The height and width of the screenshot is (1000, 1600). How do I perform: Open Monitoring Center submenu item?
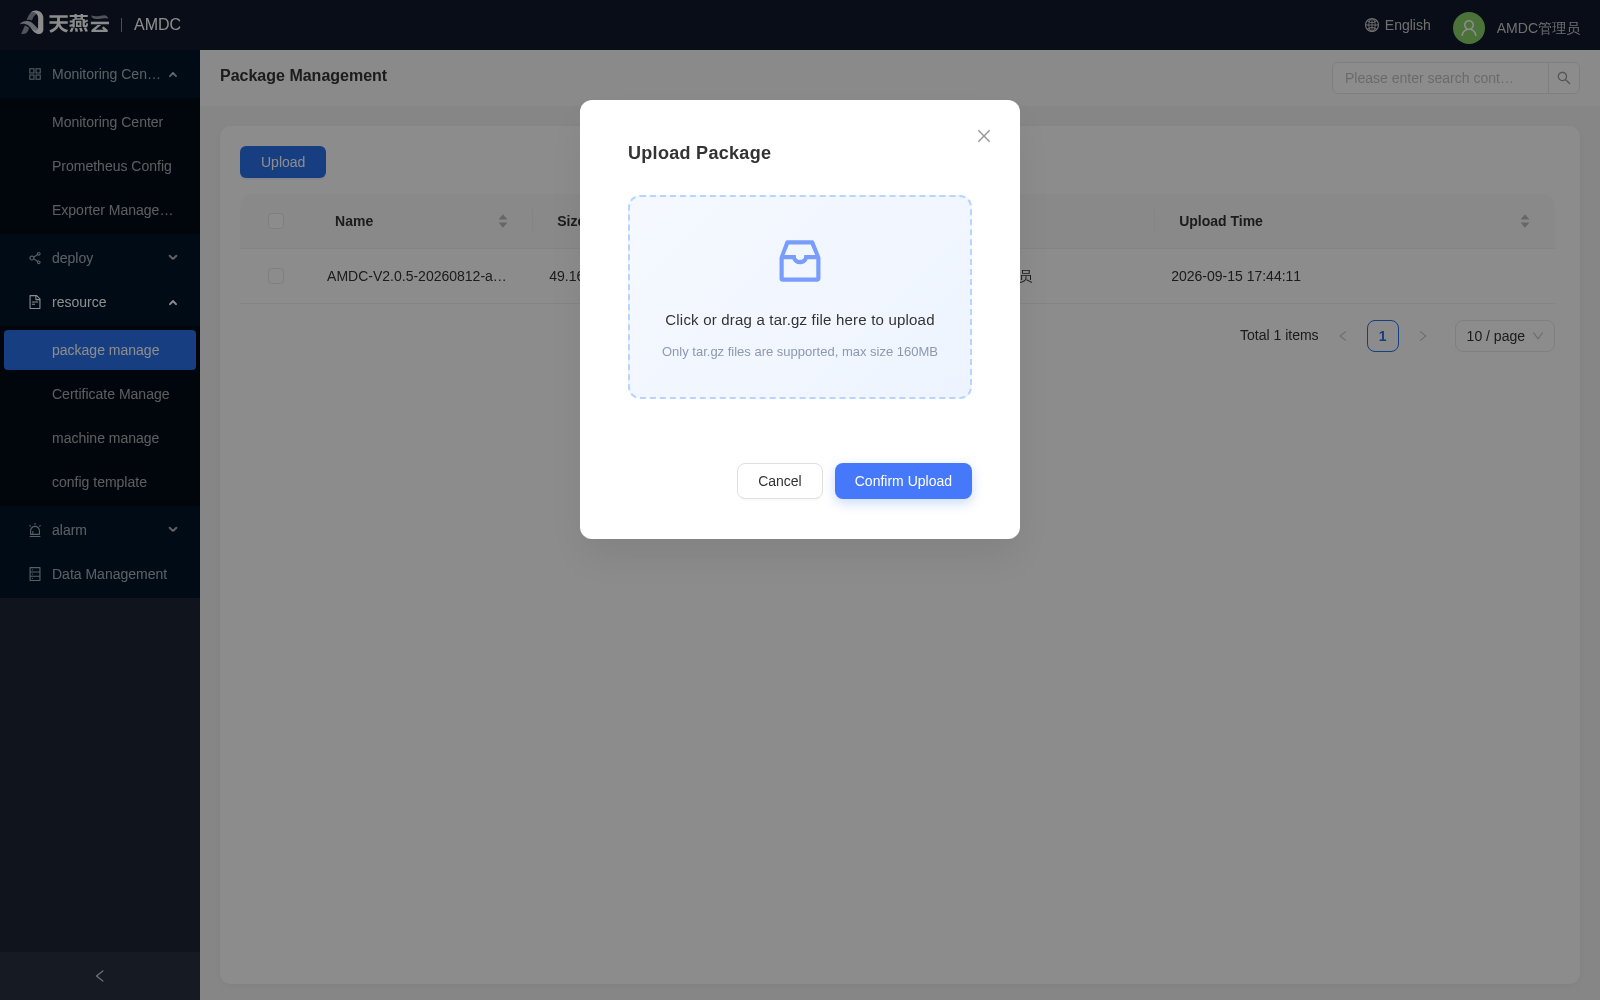pos(100,122)
